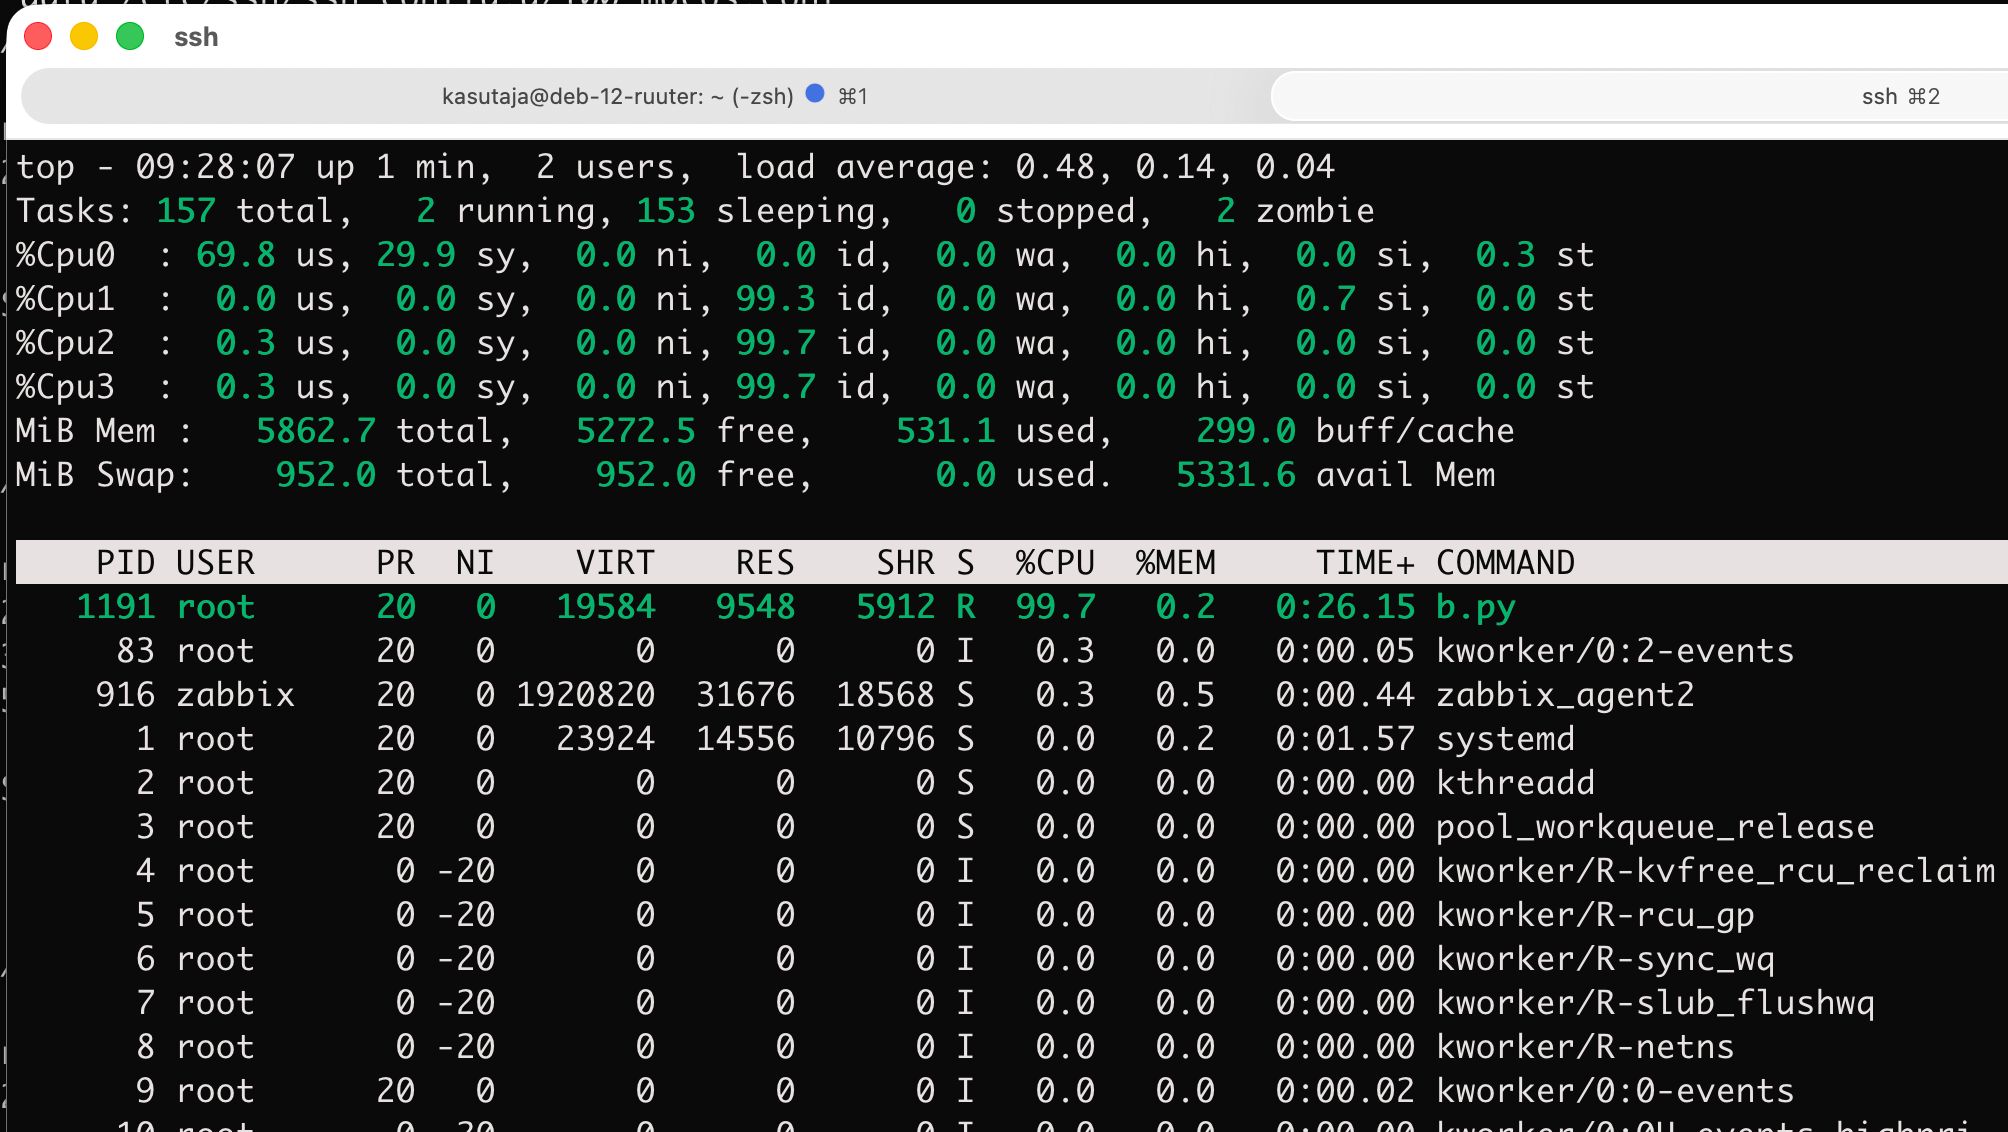2008x1132 pixels.
Task: Select the %CPU column header
Action: click(x=1055, y=563)
